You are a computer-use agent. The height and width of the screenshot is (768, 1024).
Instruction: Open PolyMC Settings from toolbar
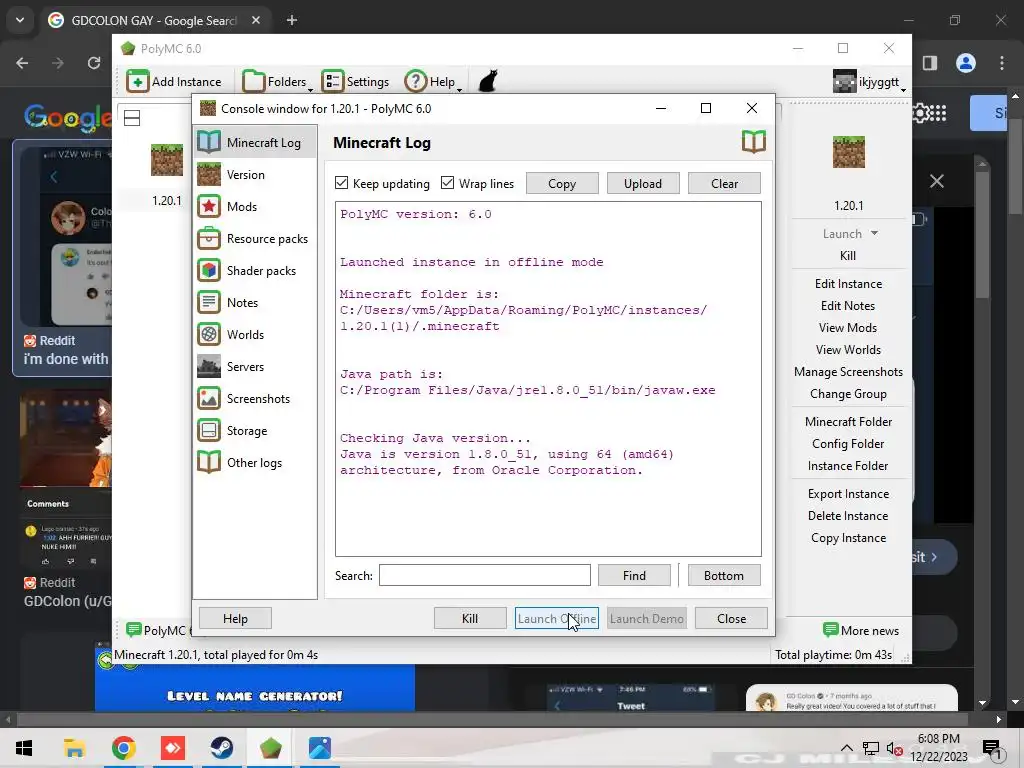(355, 82)
